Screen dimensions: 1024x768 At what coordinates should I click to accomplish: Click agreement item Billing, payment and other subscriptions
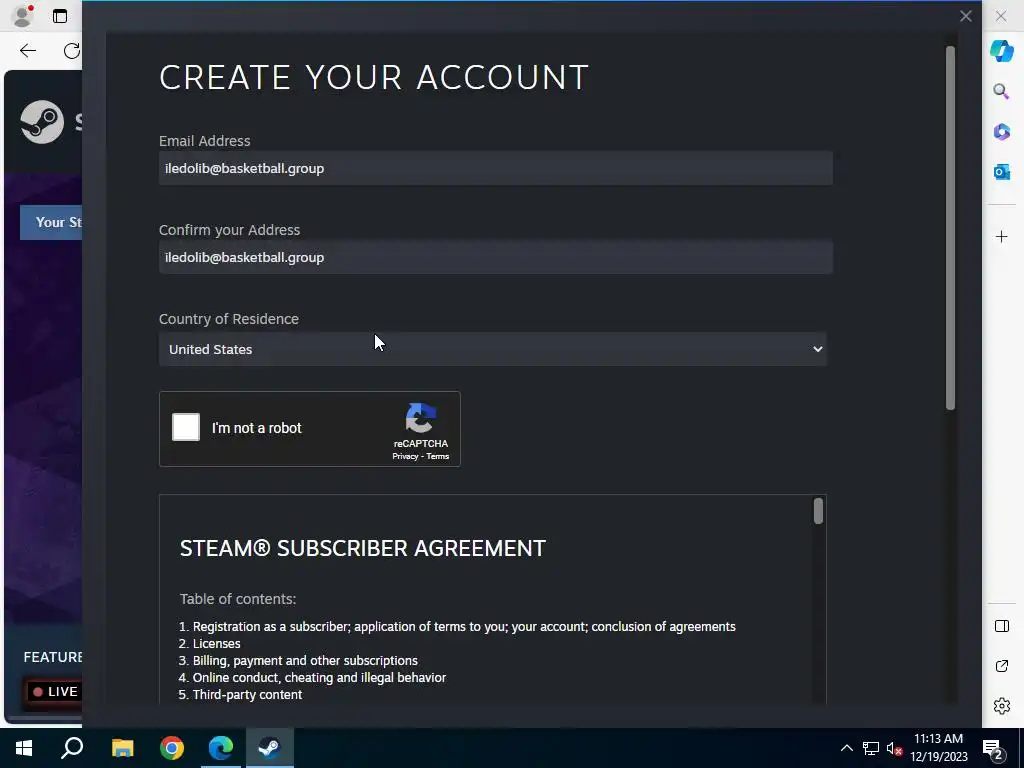[305, 660]
